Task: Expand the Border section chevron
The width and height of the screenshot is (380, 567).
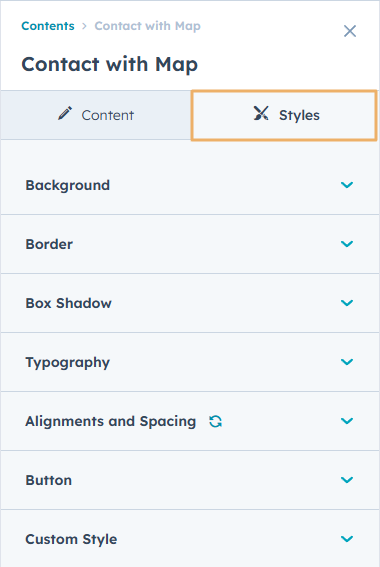Action: click(x=347, y=244)
